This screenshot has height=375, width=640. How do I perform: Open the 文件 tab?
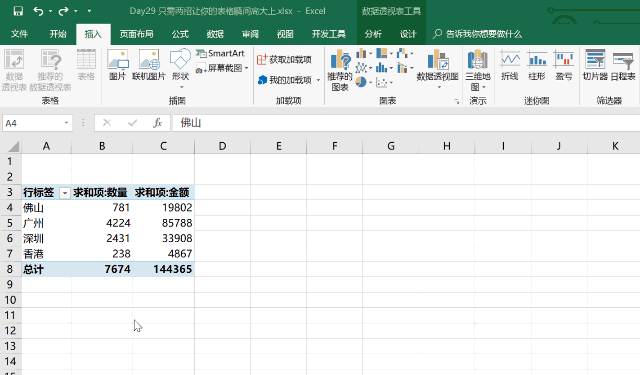coord(19,34)
